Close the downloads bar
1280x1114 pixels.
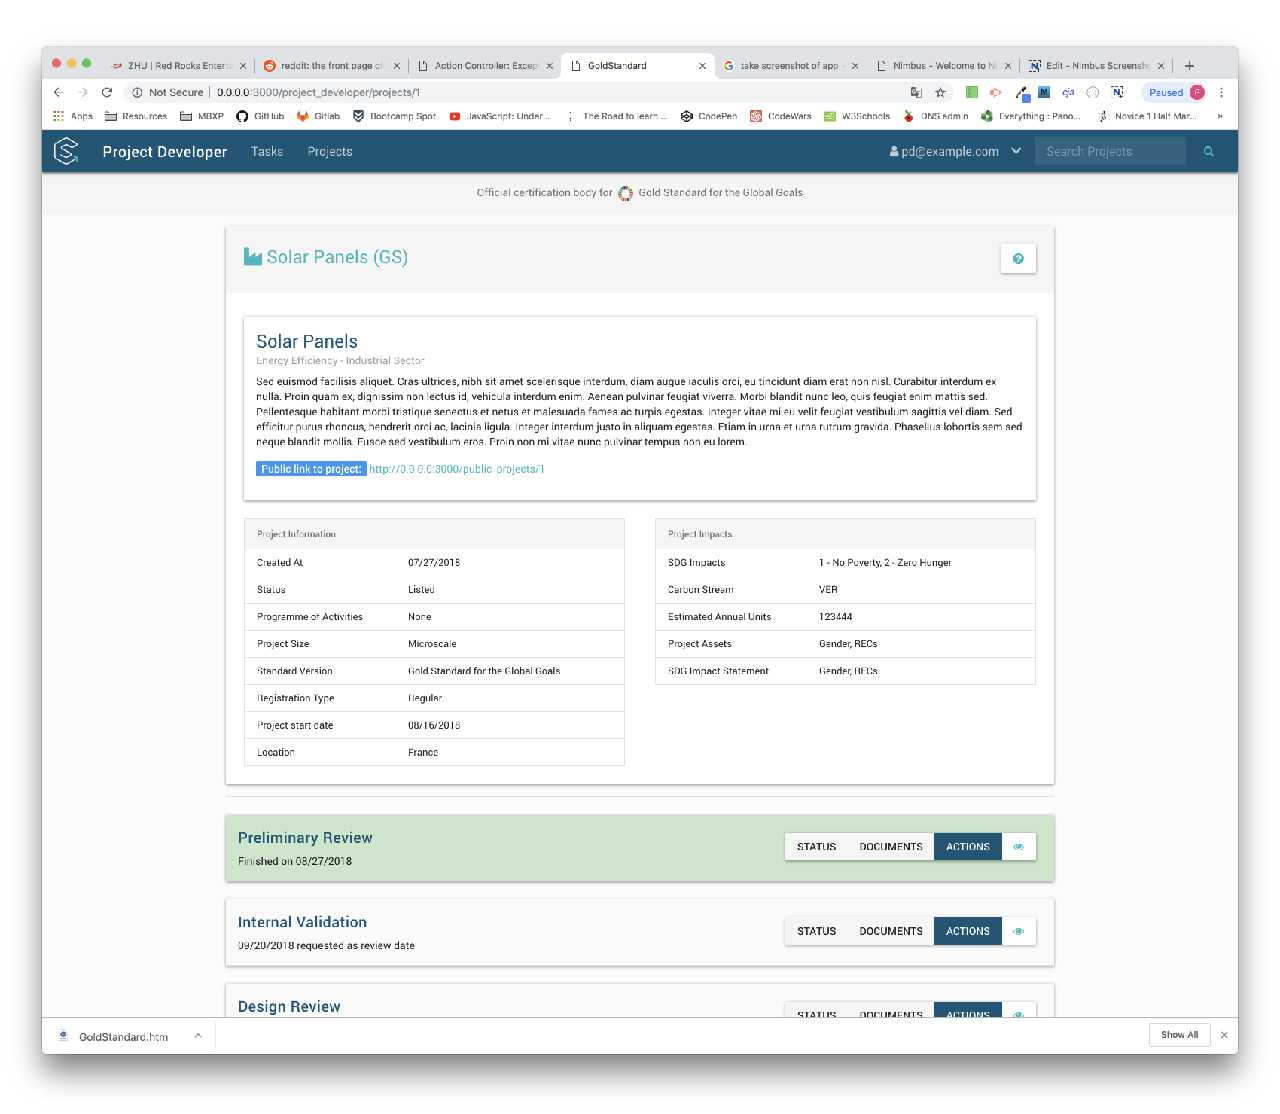pos(1224,1035)
